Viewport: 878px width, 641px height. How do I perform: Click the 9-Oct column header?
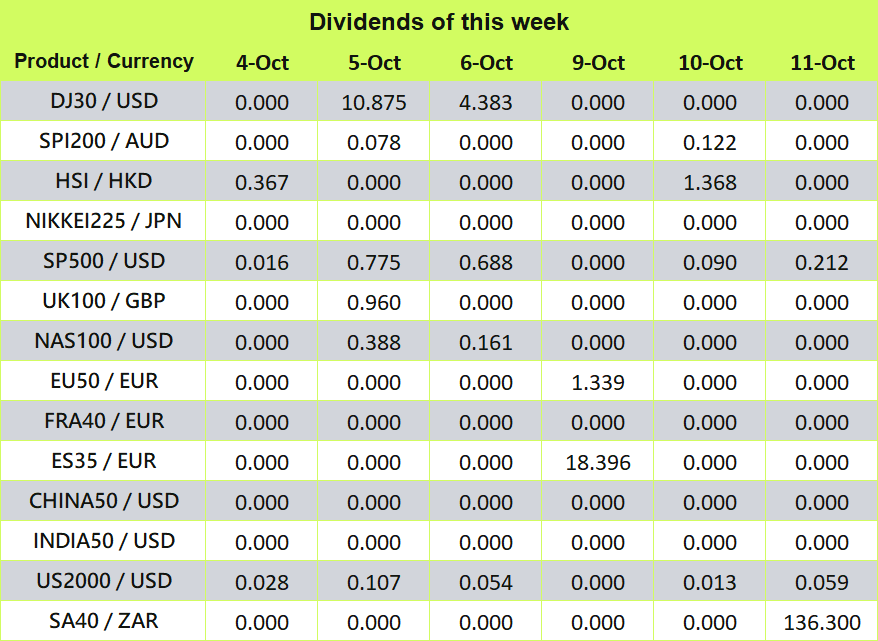598,63
